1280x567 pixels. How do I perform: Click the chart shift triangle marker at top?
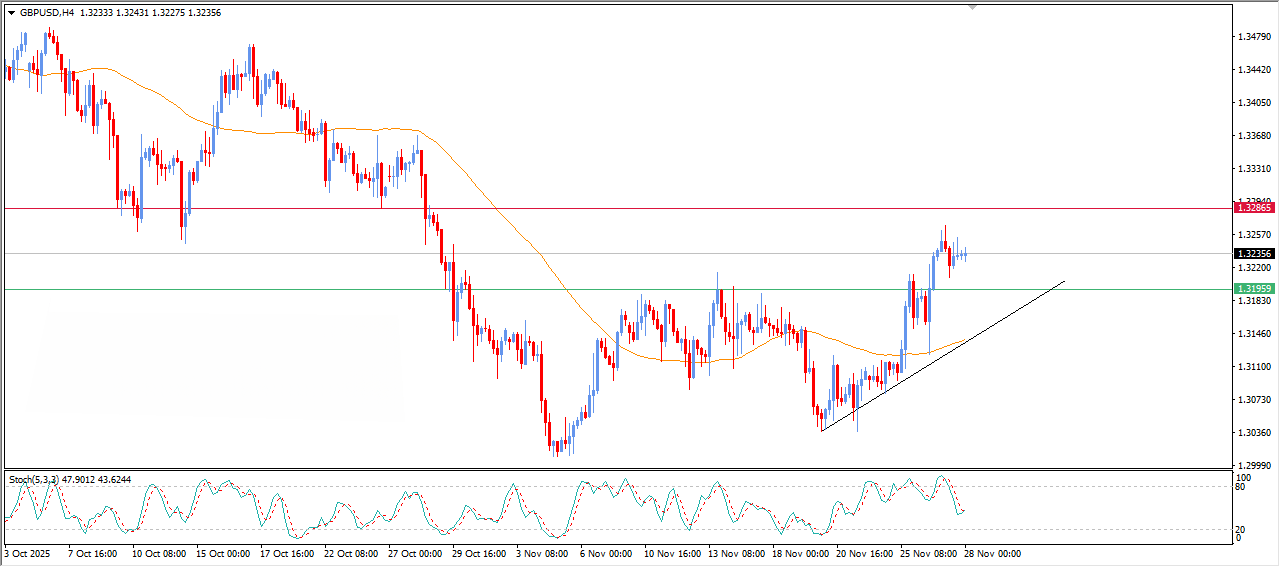click(x=972, y=7)
